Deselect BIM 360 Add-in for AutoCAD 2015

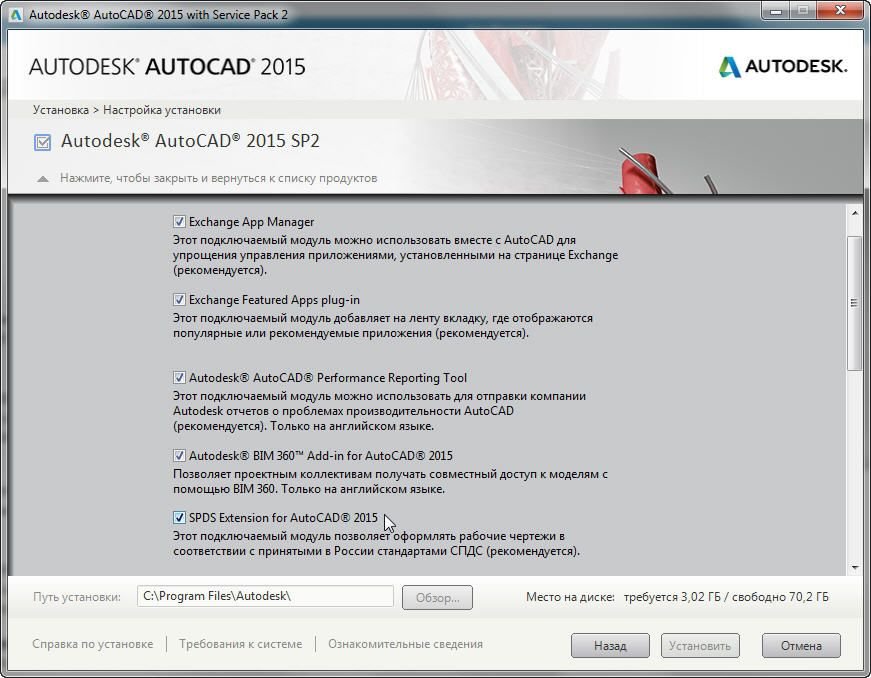pyautogui.click(x=180, y=456)
